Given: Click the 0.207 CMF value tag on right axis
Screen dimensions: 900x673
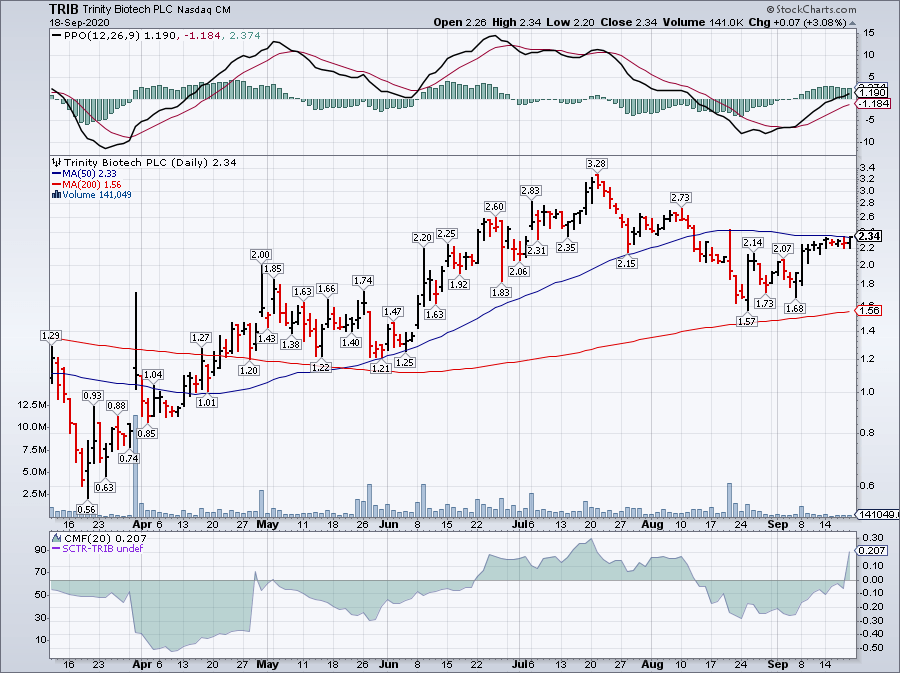Looking at the screenshot, I should (x=872, y=550).
